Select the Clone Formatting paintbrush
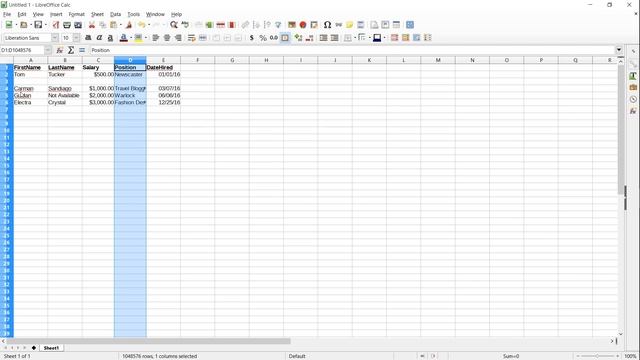 pyautogui.click(x=129, y=25)
